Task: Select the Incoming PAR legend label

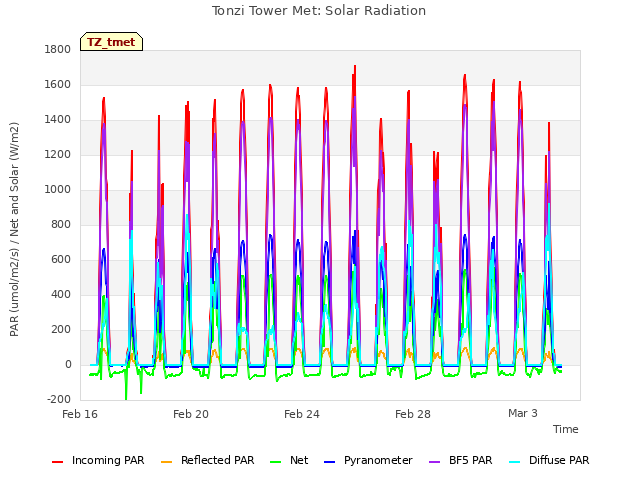Action: pos(108,460)
